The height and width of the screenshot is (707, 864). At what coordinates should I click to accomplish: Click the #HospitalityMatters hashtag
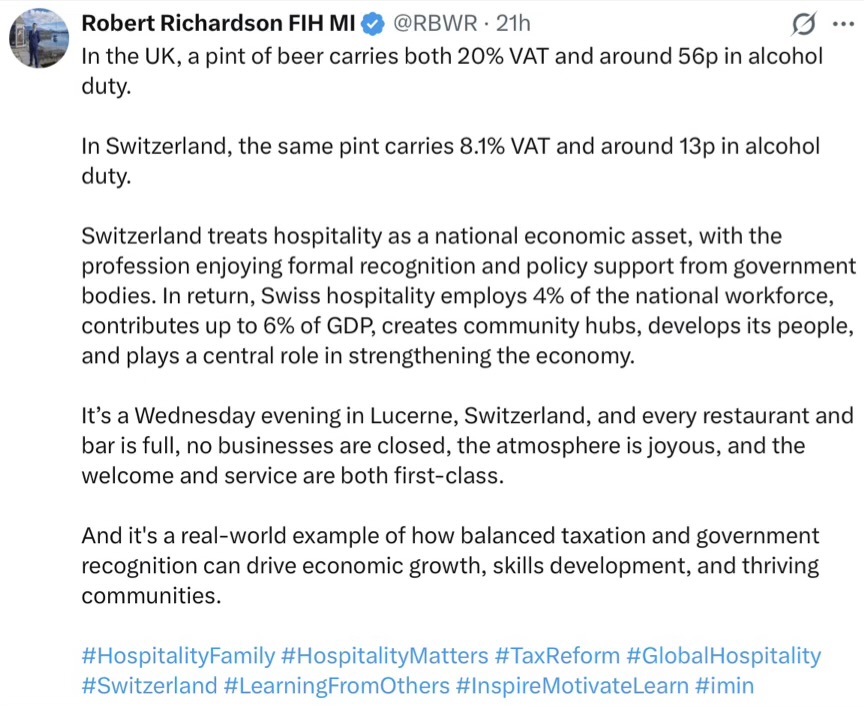pyautogui.click(x=385, y=656)
